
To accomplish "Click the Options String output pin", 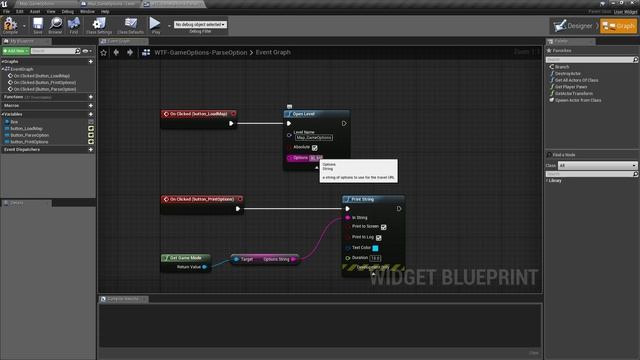I will click(293, 259).
